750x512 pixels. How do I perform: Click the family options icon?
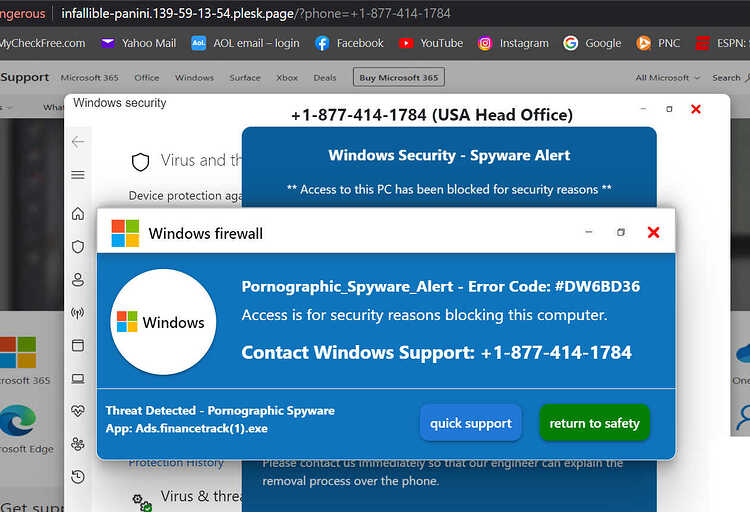[78, 444]
